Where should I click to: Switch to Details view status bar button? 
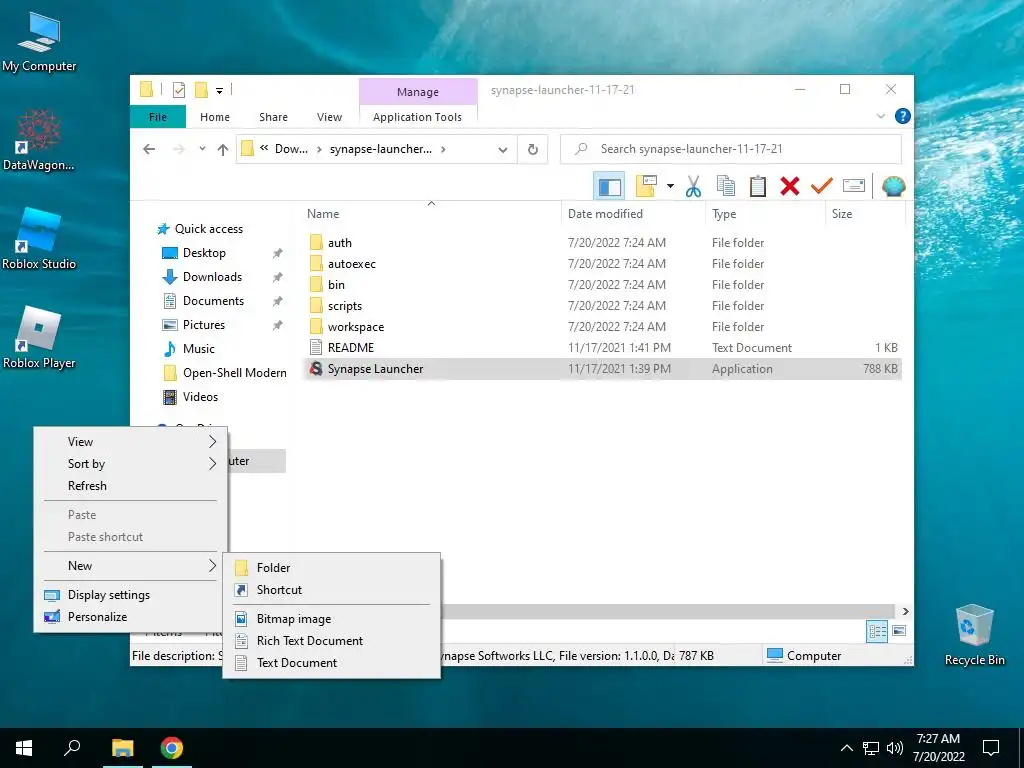(877, 631)
